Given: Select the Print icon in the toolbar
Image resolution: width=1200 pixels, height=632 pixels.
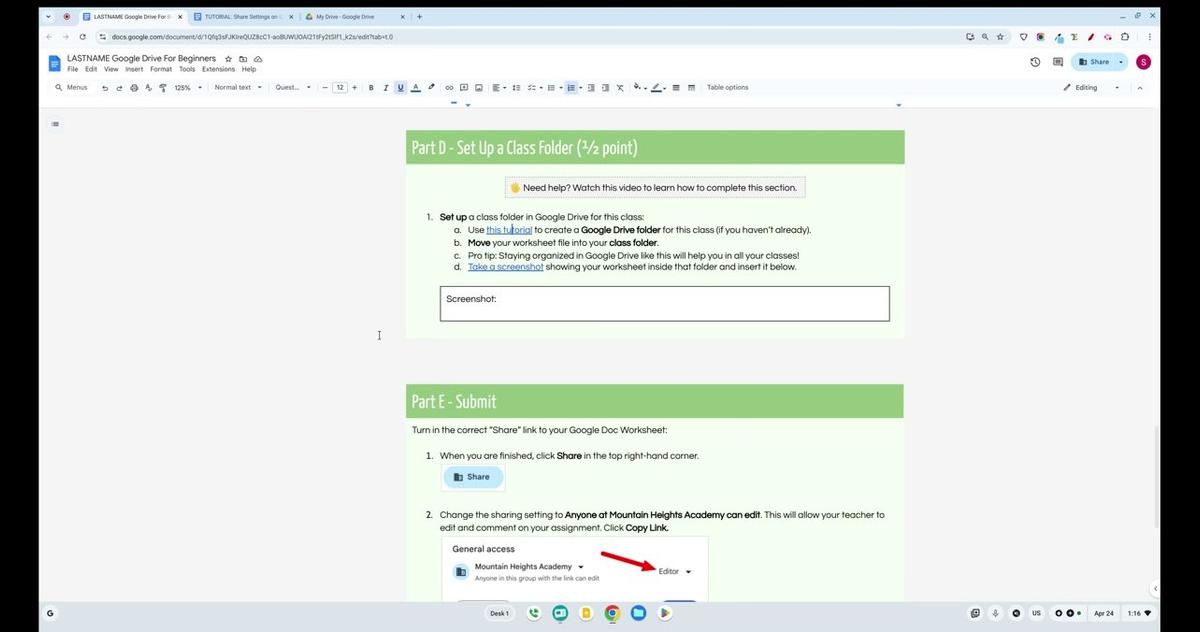Looking at the screenshot, I should [134, 87].
